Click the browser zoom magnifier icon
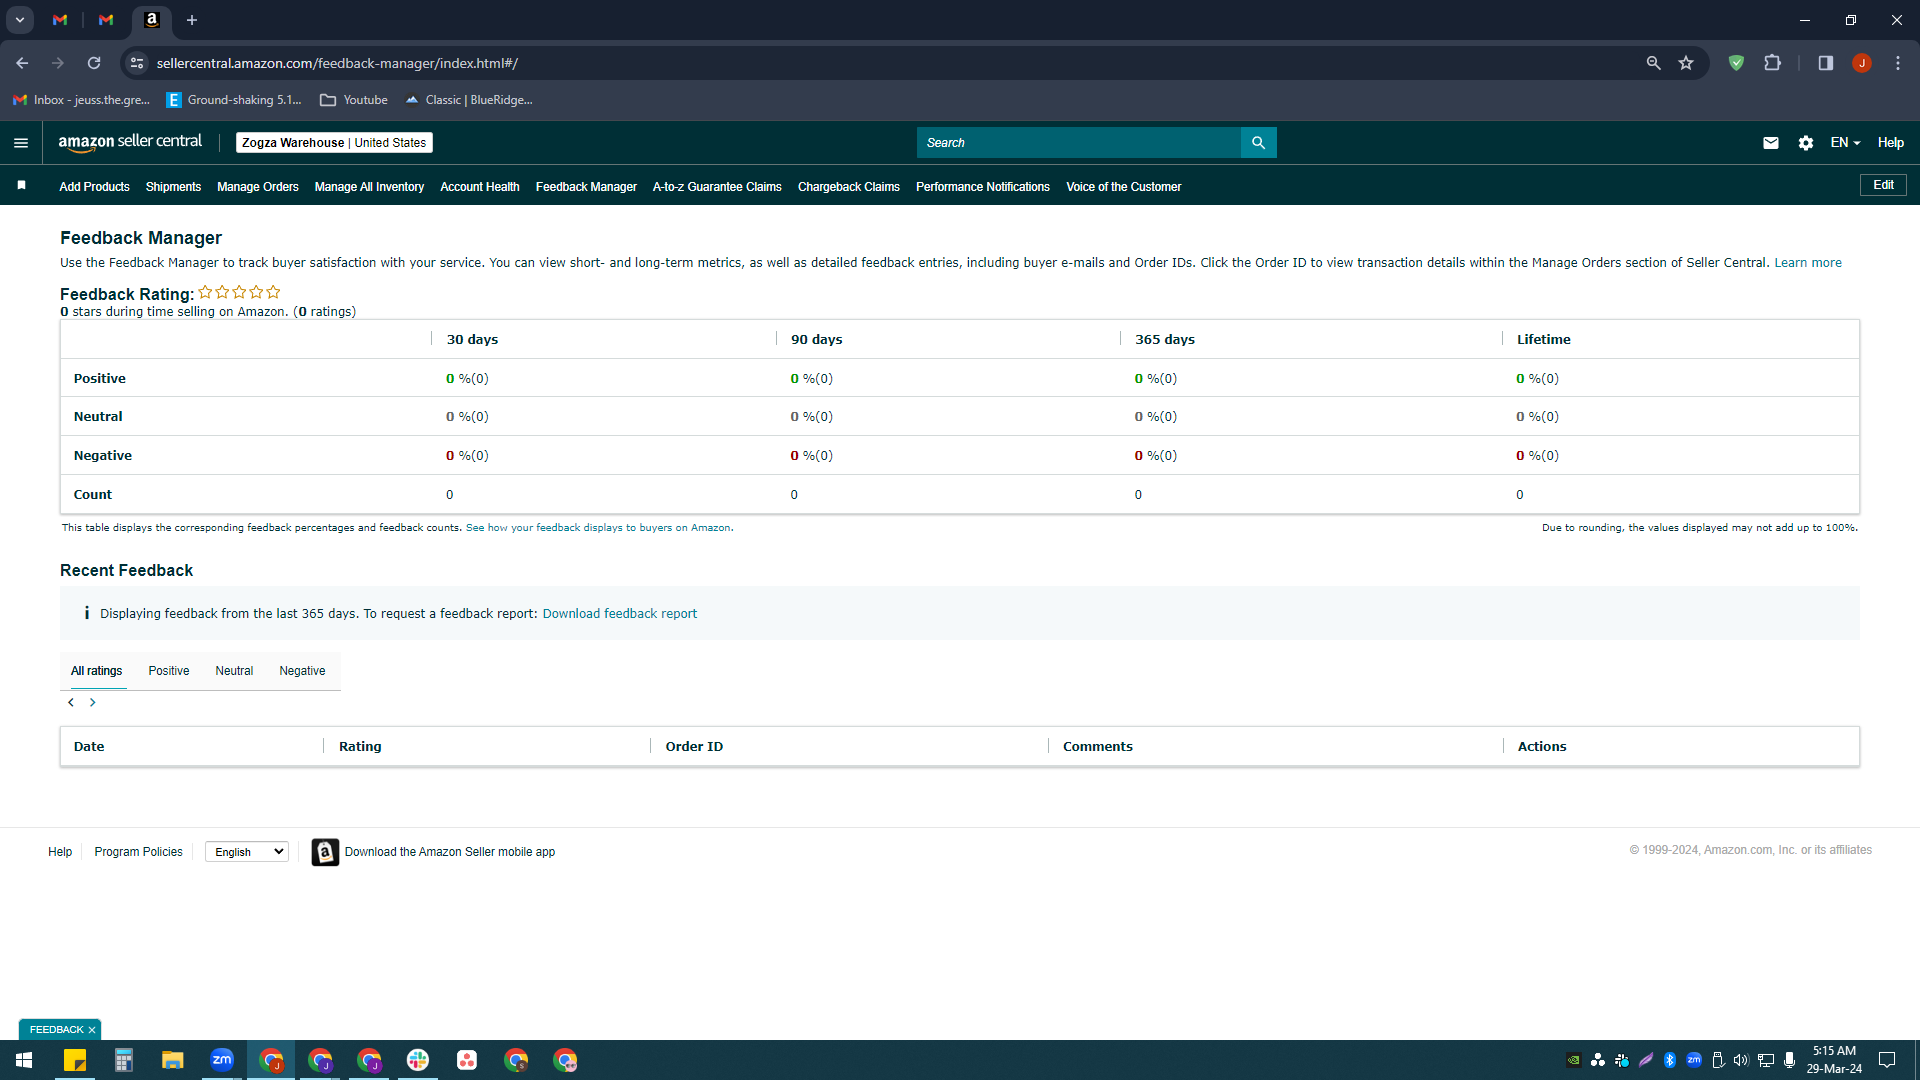The height and width of the screenshot is (1080, 1920). (1653, 63)
